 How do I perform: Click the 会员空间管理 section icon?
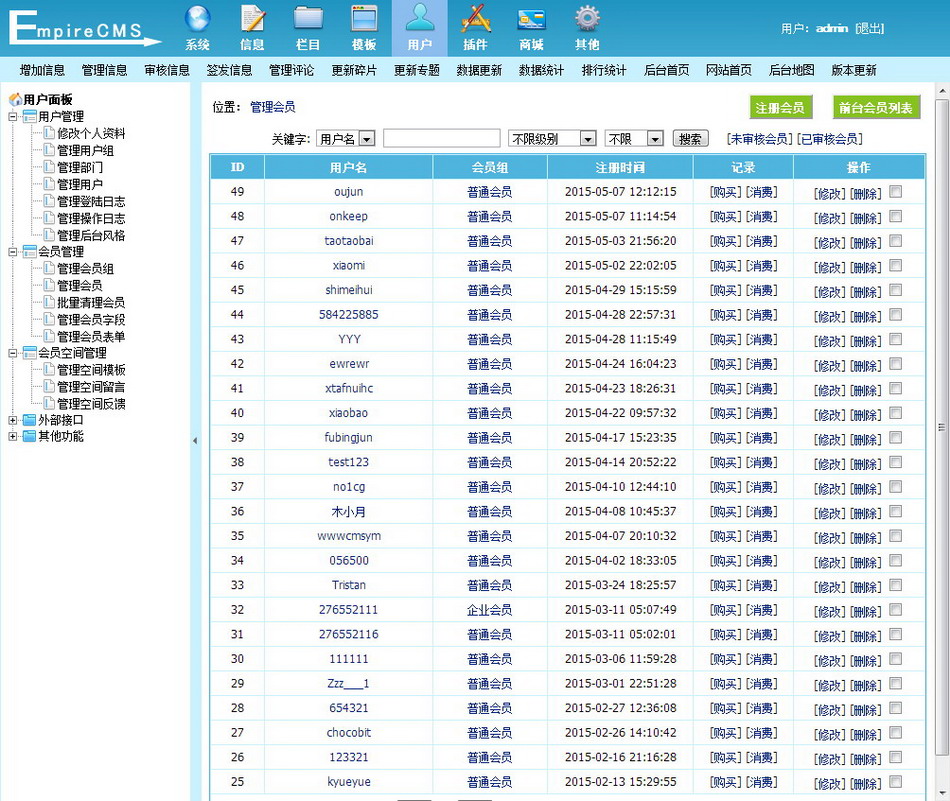(x=30, y=353)
